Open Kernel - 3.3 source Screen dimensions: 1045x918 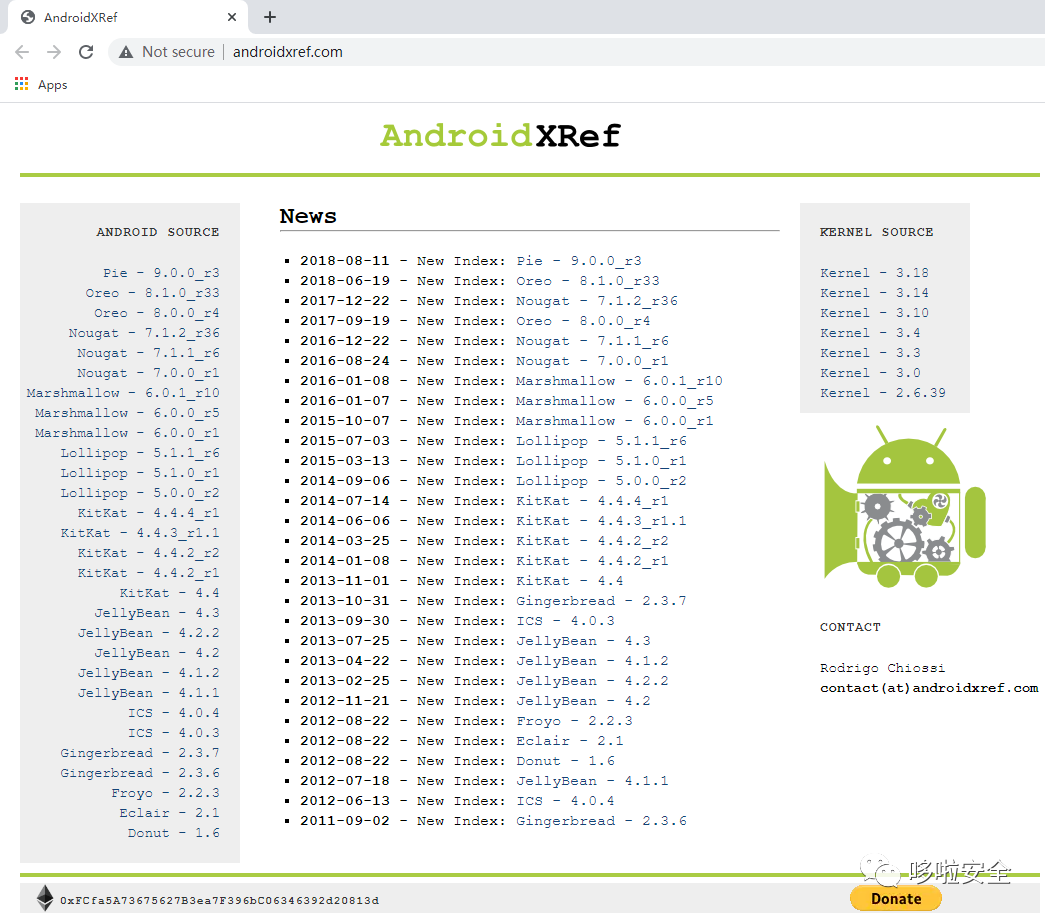tap(870, 353)
